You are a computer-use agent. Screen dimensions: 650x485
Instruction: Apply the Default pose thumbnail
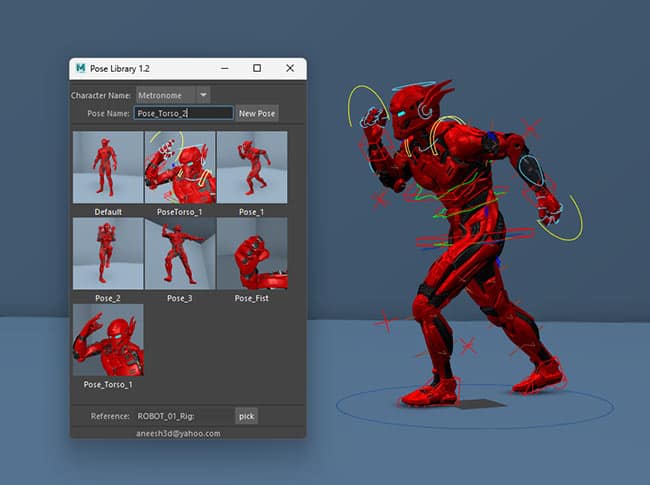(108, 168)
